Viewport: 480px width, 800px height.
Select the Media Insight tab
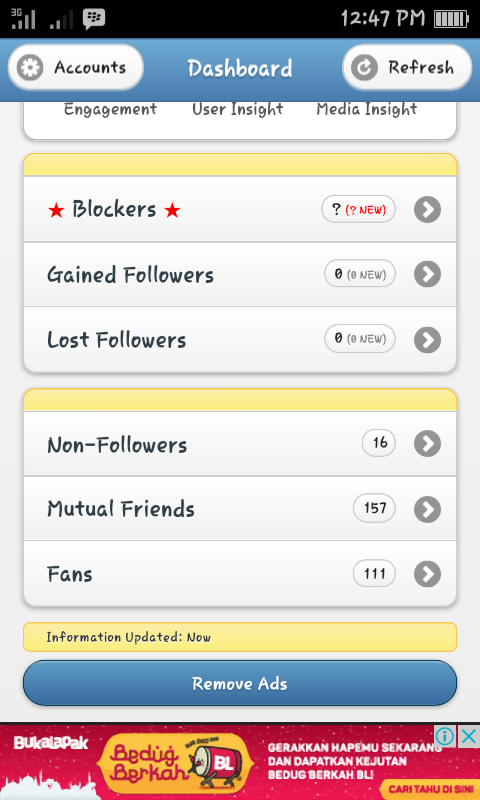tap(367, 109)
